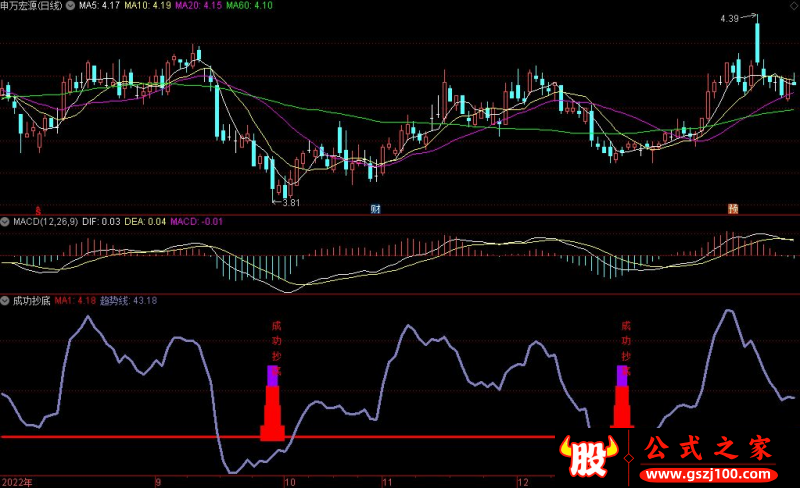Click the 3.81 low price label

(x=291, y=203)
